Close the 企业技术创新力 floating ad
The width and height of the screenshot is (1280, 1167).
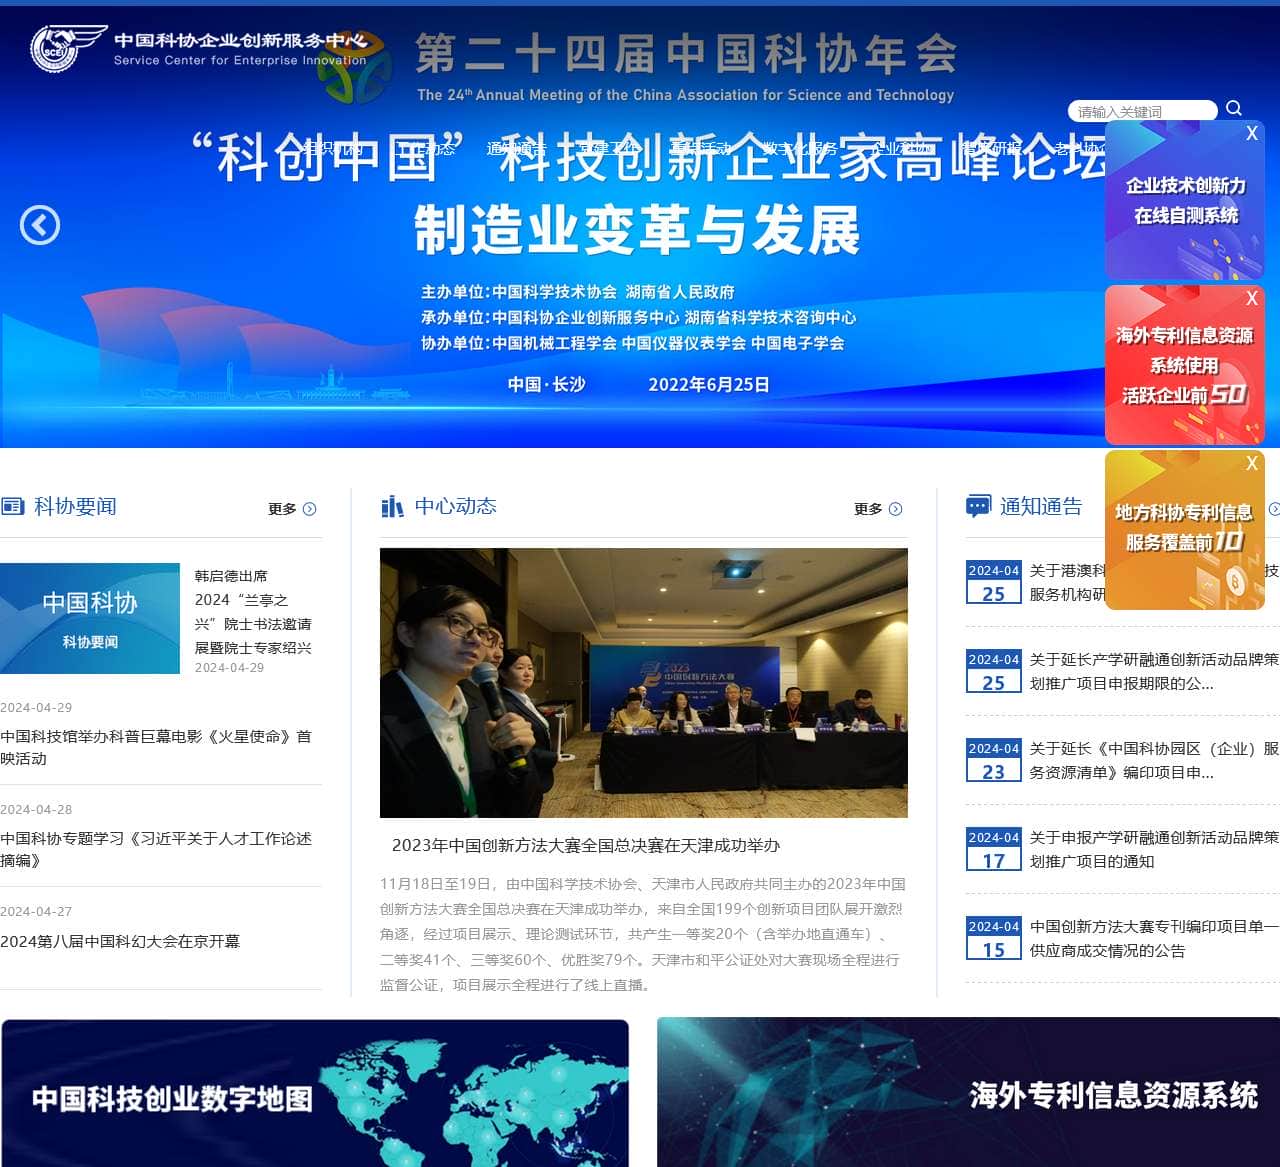1252,133
